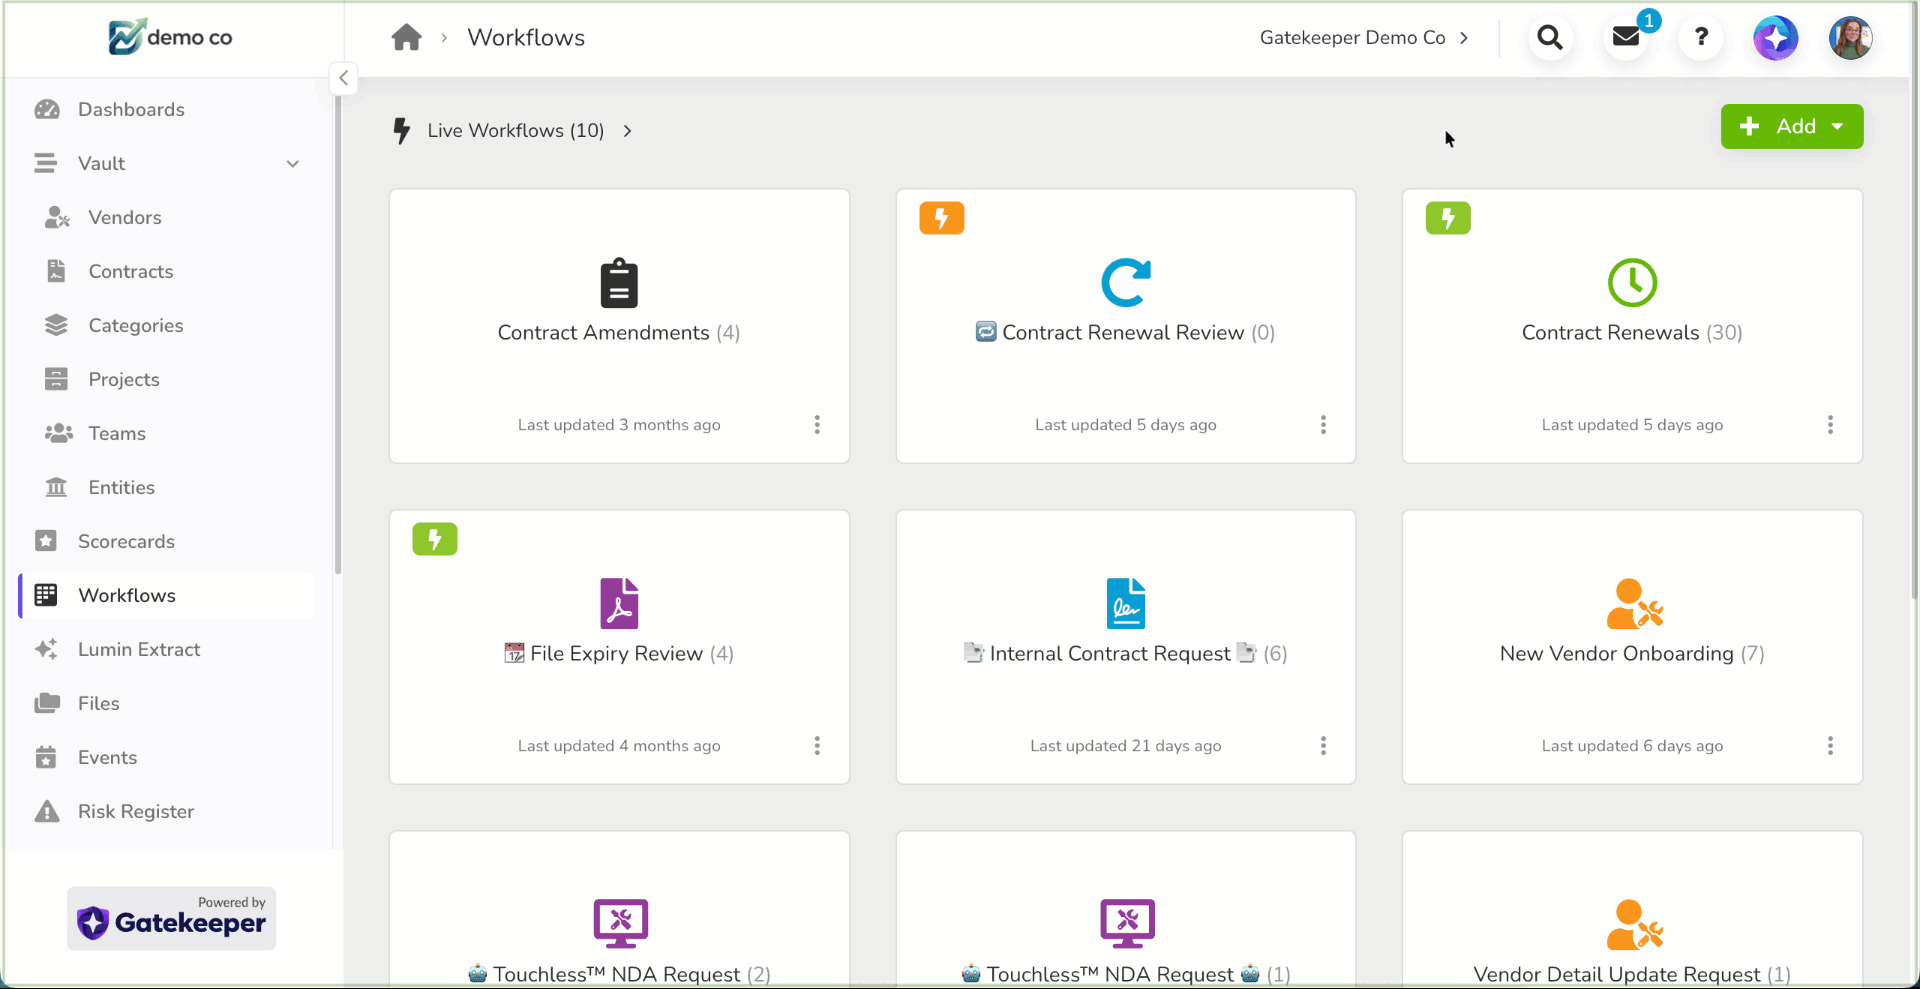
Task: Open the options menu for Contract Amendments
Action: (817, 425)
